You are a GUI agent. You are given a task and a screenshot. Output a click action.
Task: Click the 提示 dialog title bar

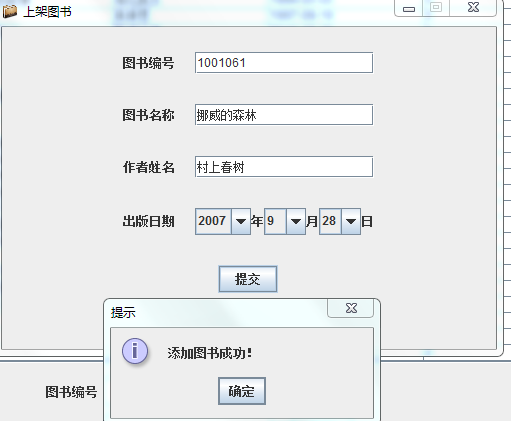click(x=217, y=312)
